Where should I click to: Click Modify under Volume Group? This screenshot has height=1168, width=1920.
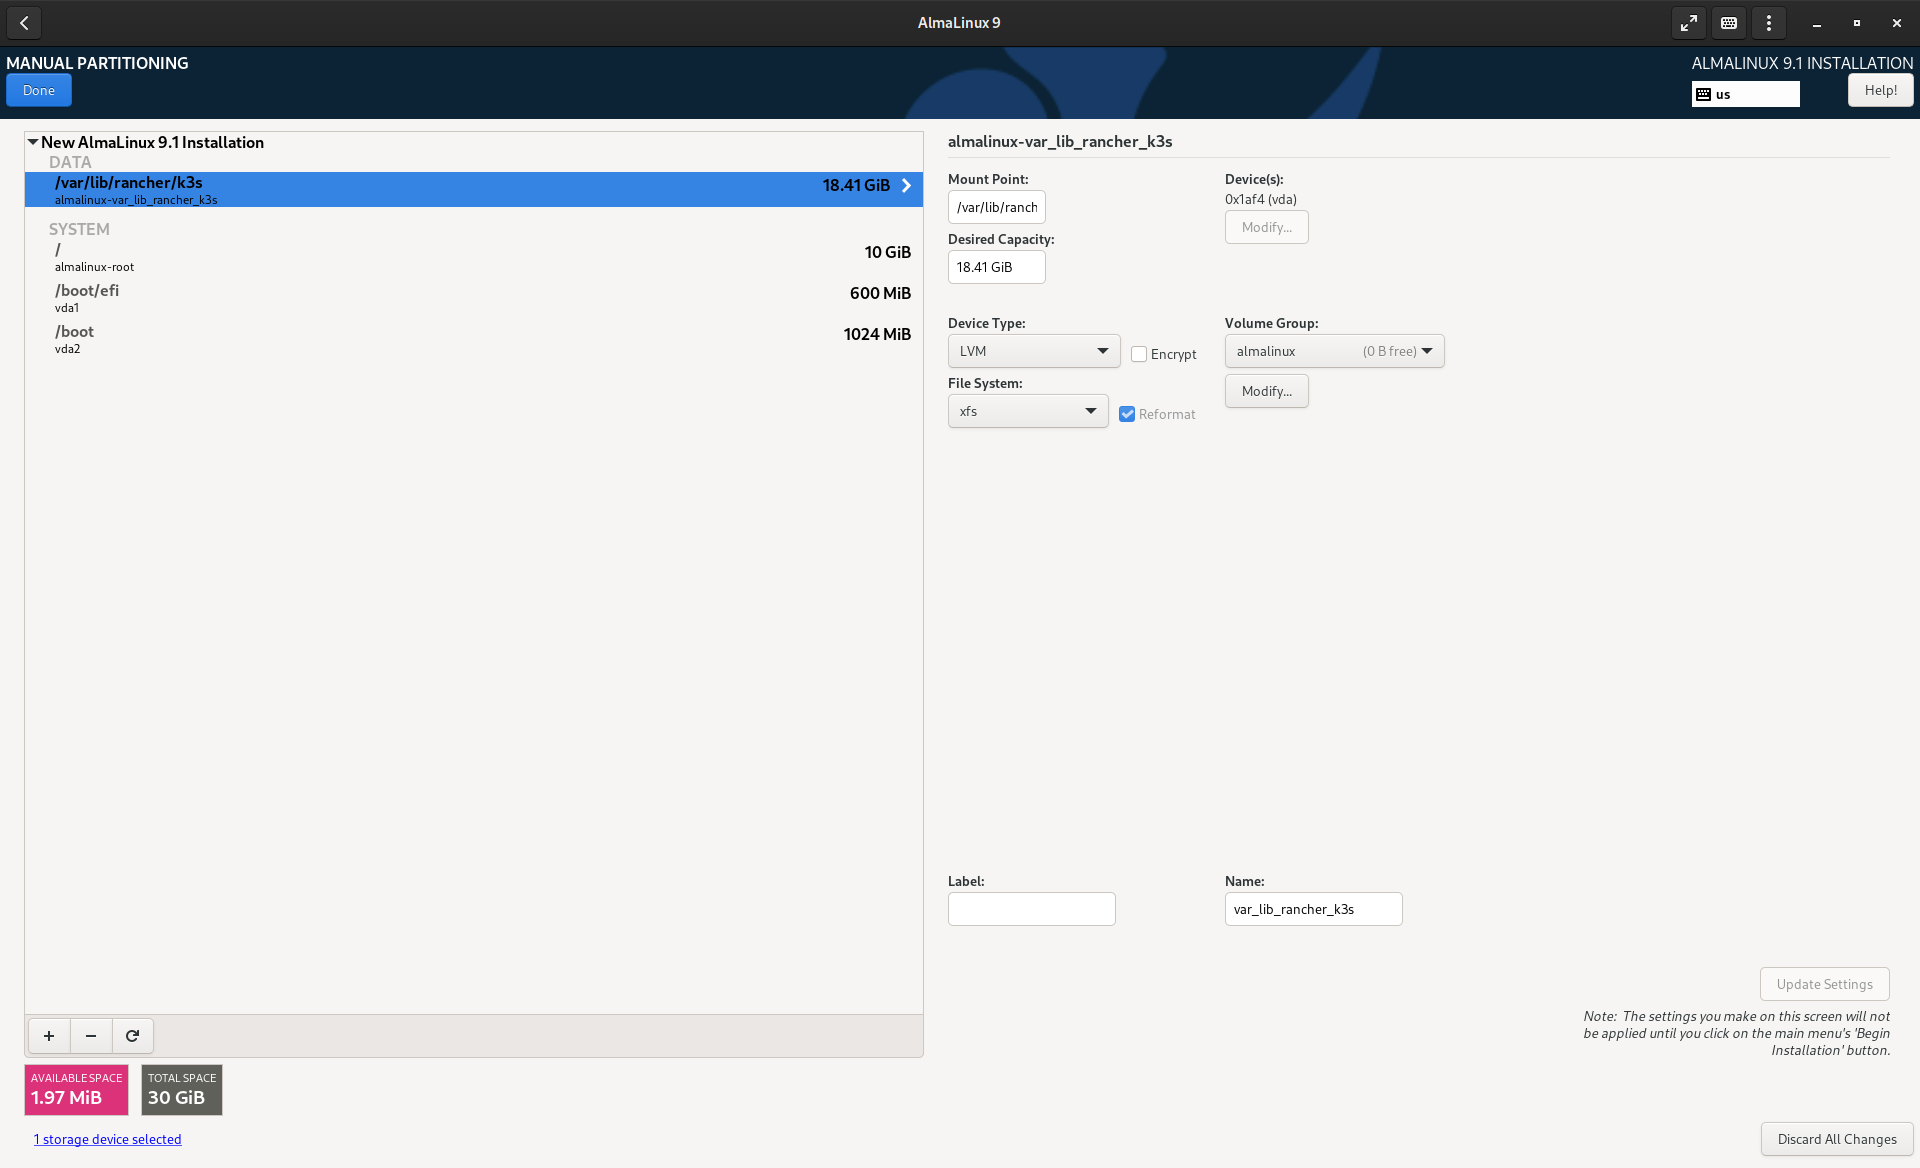pos(1266,391)
